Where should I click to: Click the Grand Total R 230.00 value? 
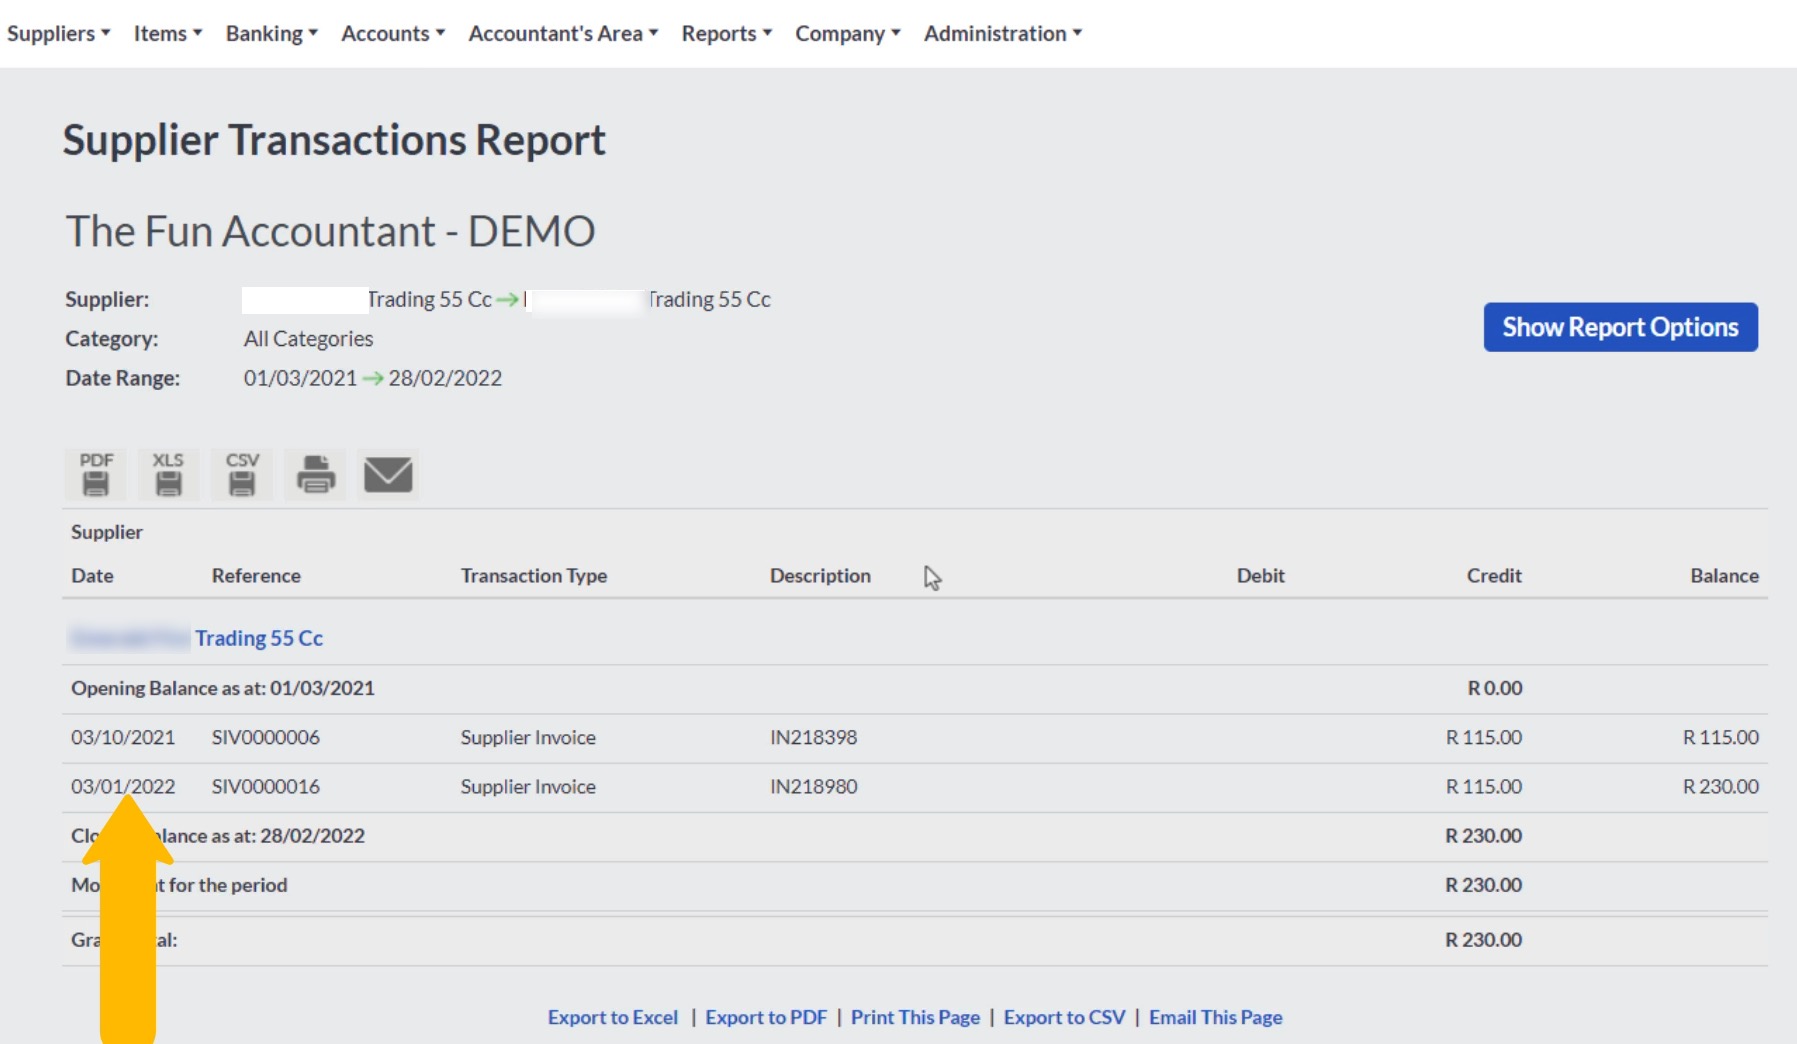[1483, 939]
